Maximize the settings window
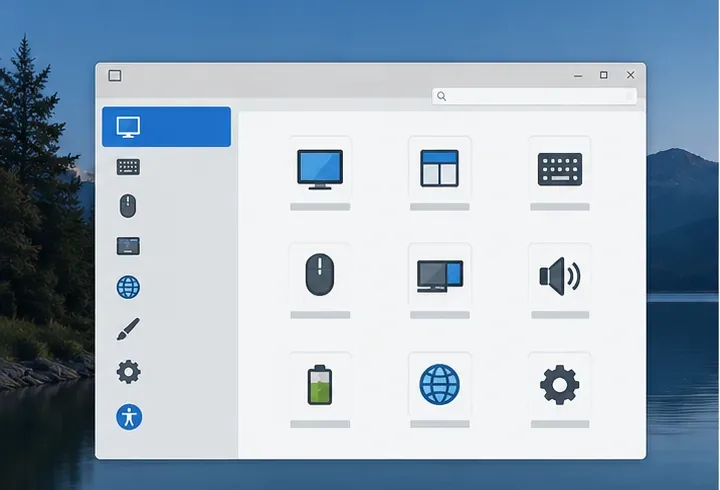This screenshot has width=720, height=490. click(x=604, y=75)
